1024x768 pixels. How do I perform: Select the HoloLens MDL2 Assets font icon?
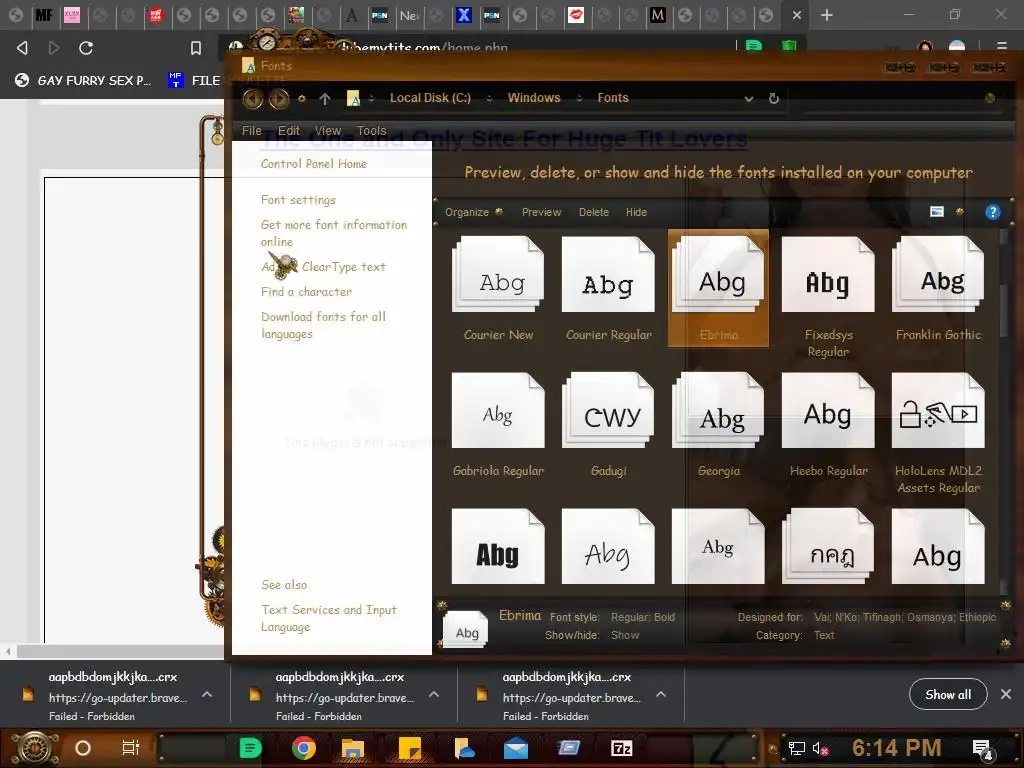938,410
